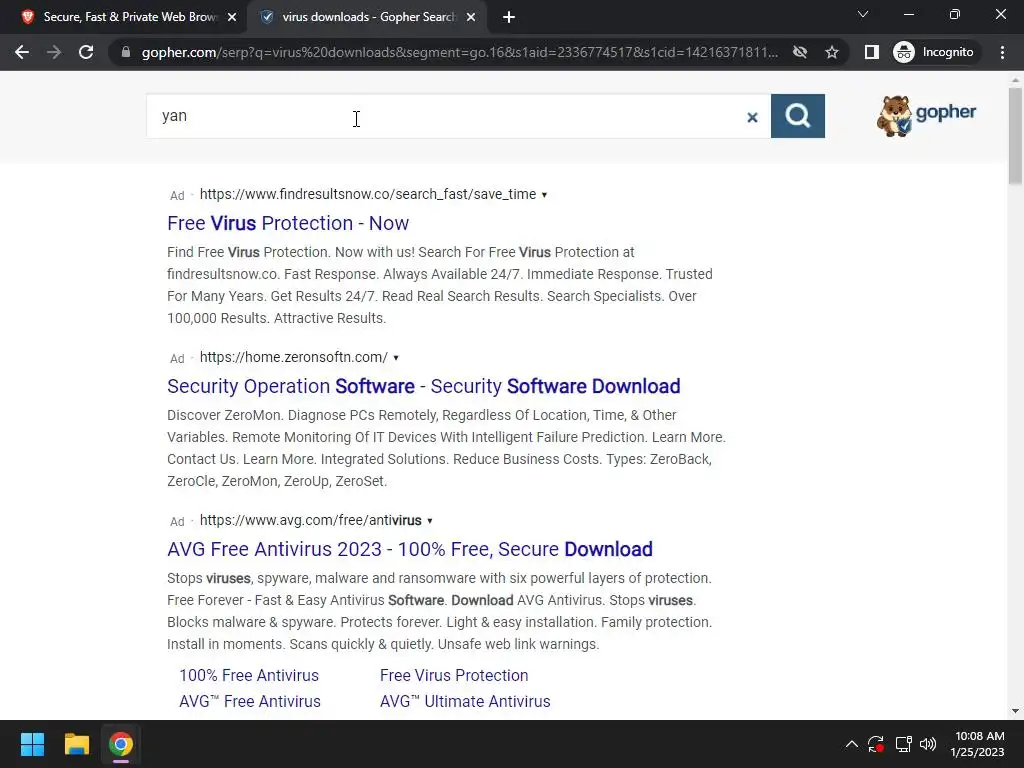This screenshot has width=1024, height=768.
Task: Click the https://home.zeronsoftn.com/ URL text
Action: (293, 357)
